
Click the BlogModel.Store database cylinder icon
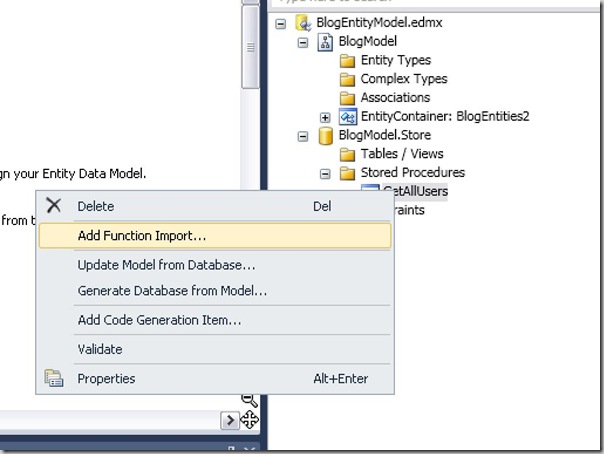[325, 136]
